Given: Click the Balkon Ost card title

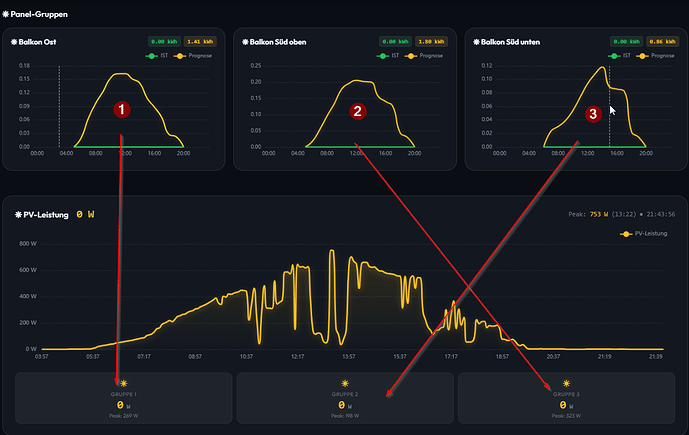Looking at the screenshot, I should (37, 42).
